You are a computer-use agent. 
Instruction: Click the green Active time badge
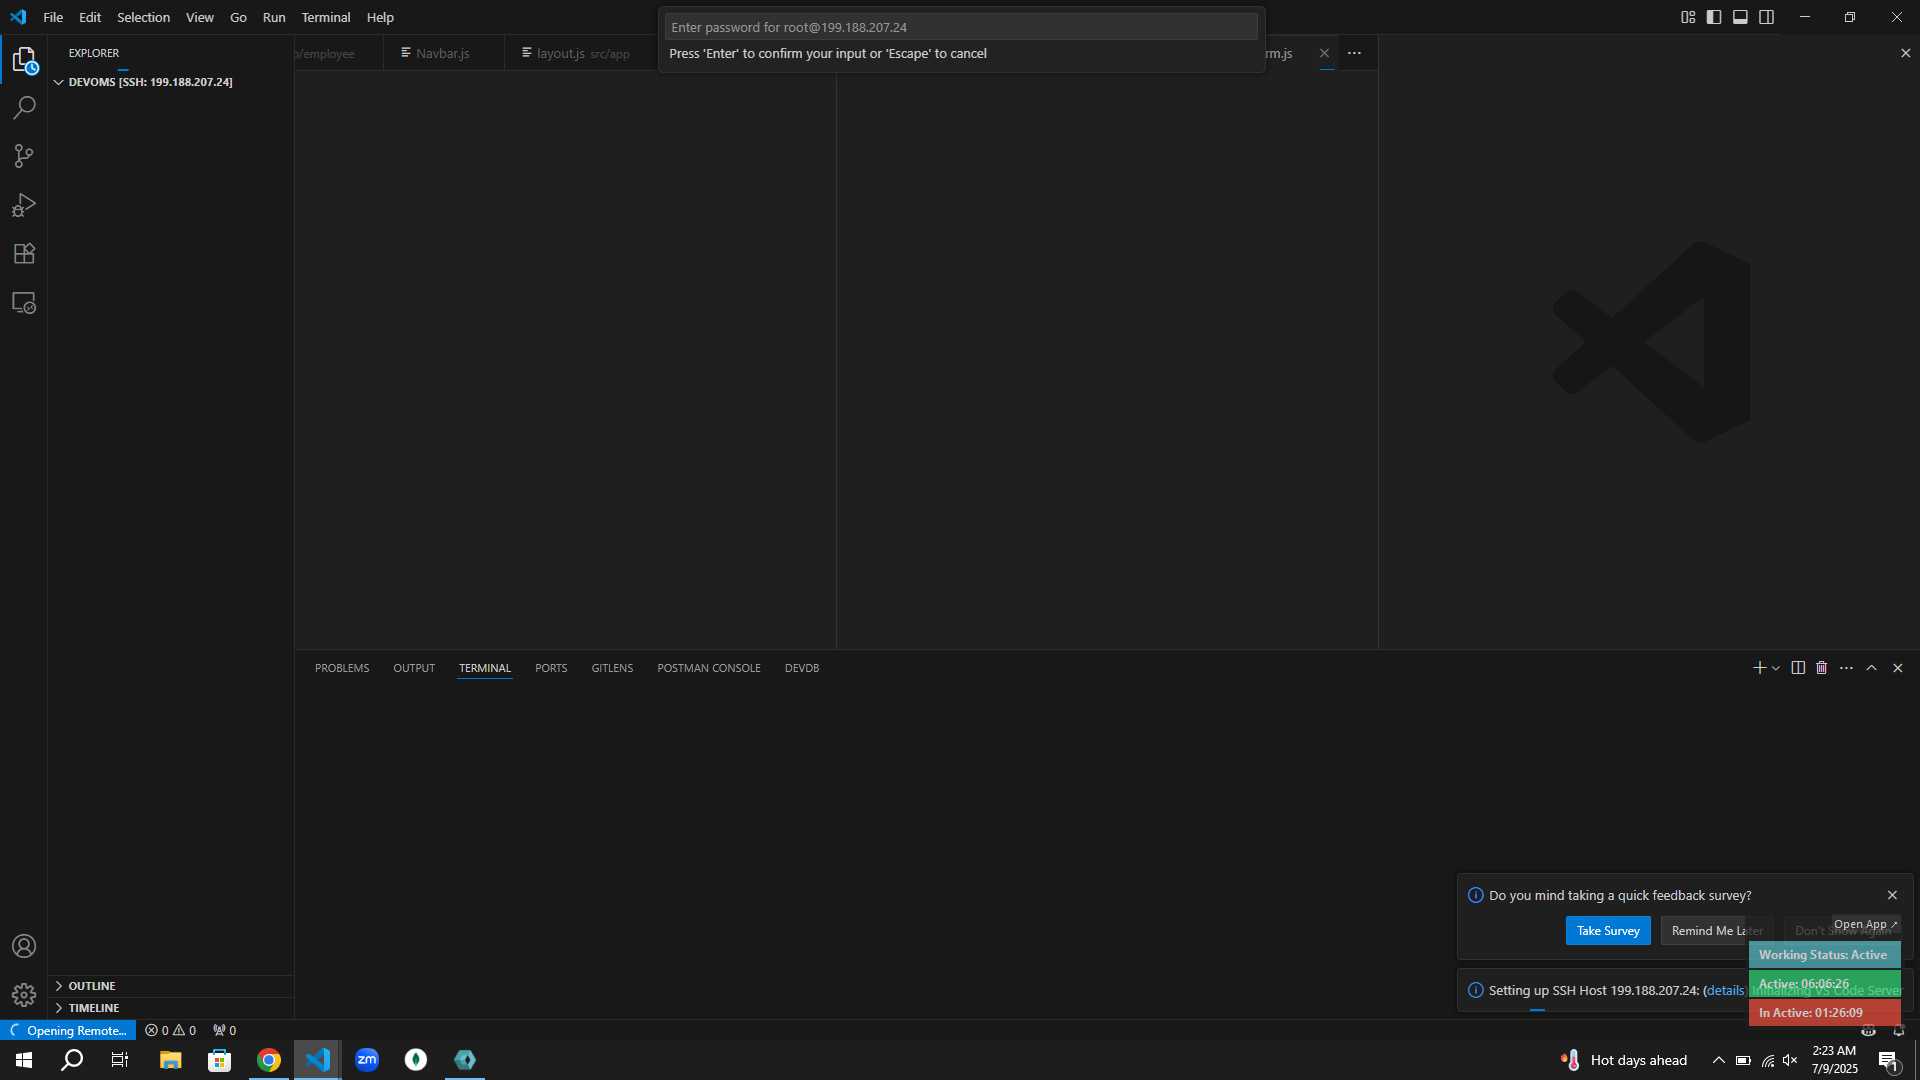click(1824, 984)
